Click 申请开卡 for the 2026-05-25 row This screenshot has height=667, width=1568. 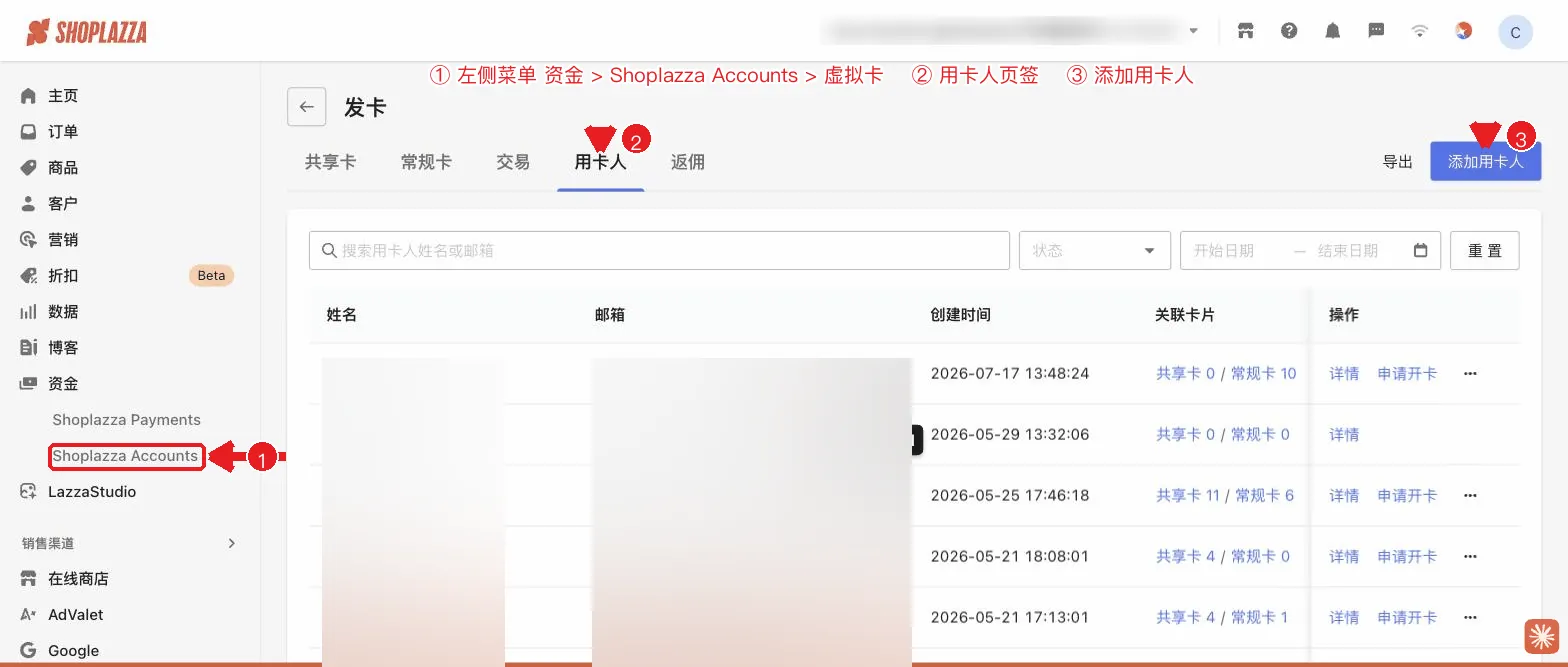click(x=1407, y=496)
